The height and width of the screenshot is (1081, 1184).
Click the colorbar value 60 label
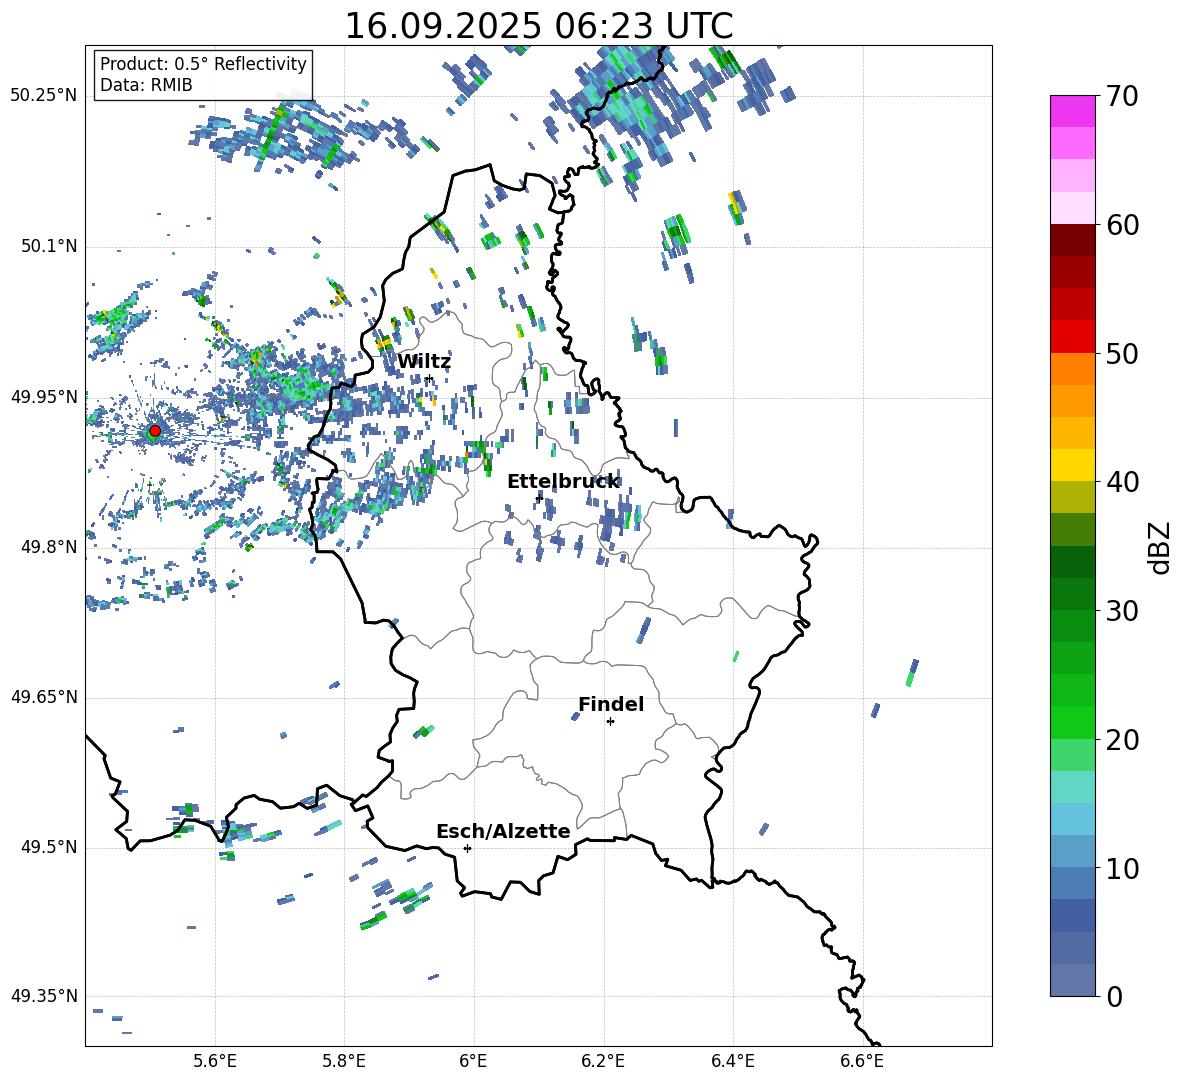coord(1121,225)
